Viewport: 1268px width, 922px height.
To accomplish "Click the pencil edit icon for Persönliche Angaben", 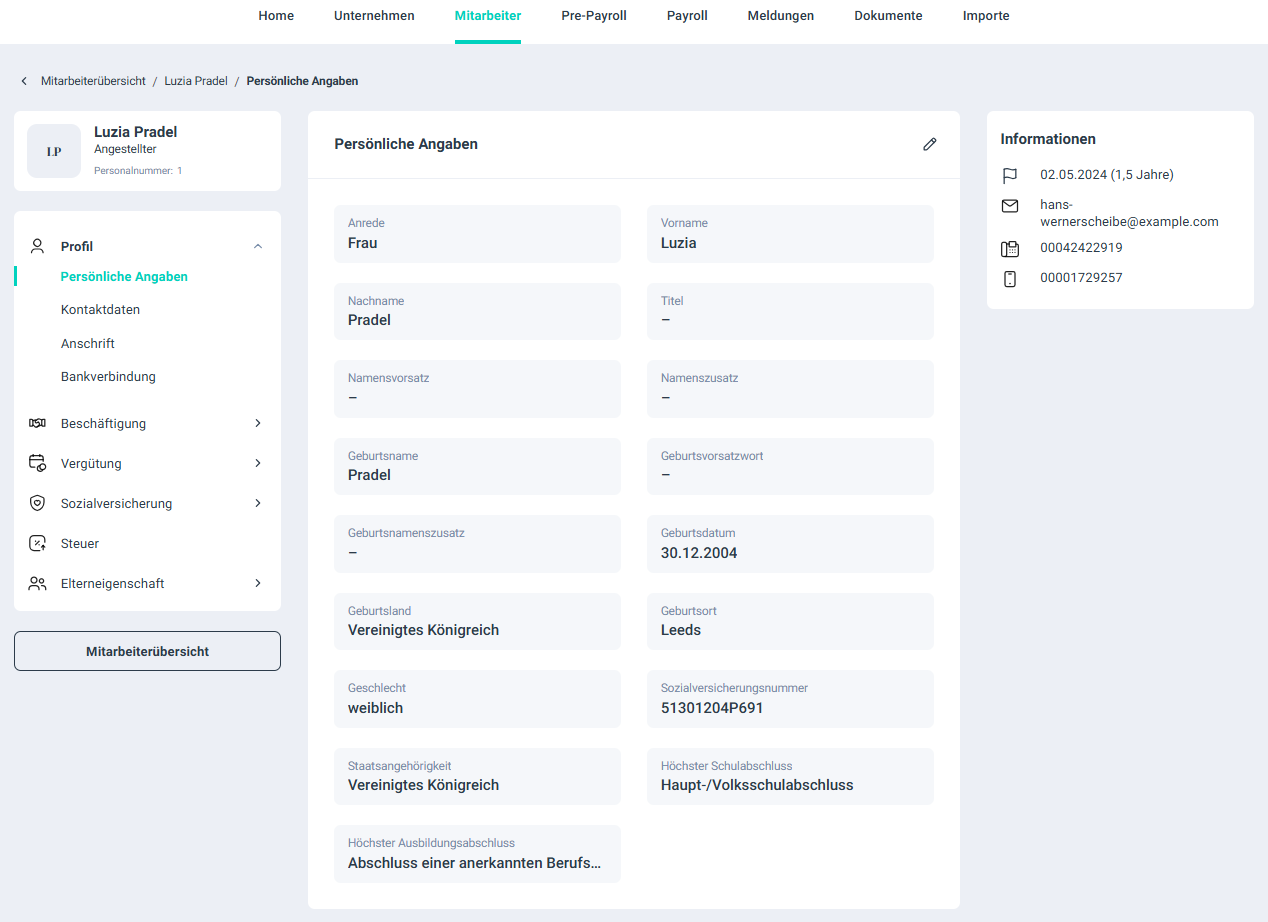I will click(929, 144).
